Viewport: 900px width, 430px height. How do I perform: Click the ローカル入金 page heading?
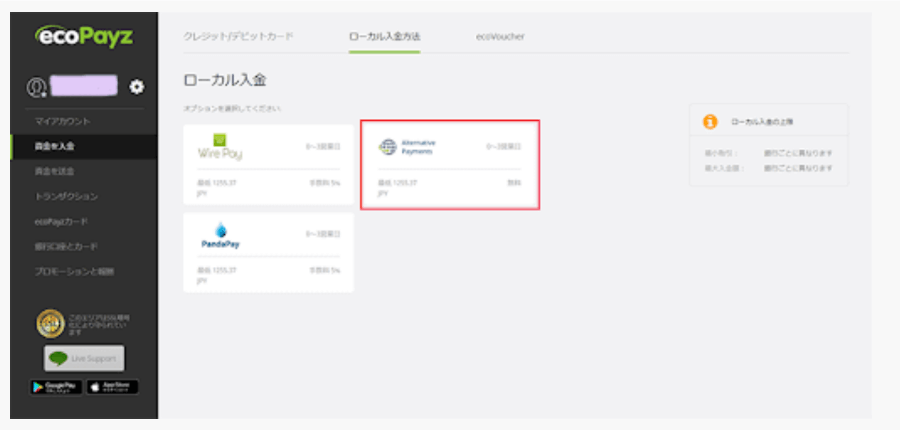(x=225, y=80)
